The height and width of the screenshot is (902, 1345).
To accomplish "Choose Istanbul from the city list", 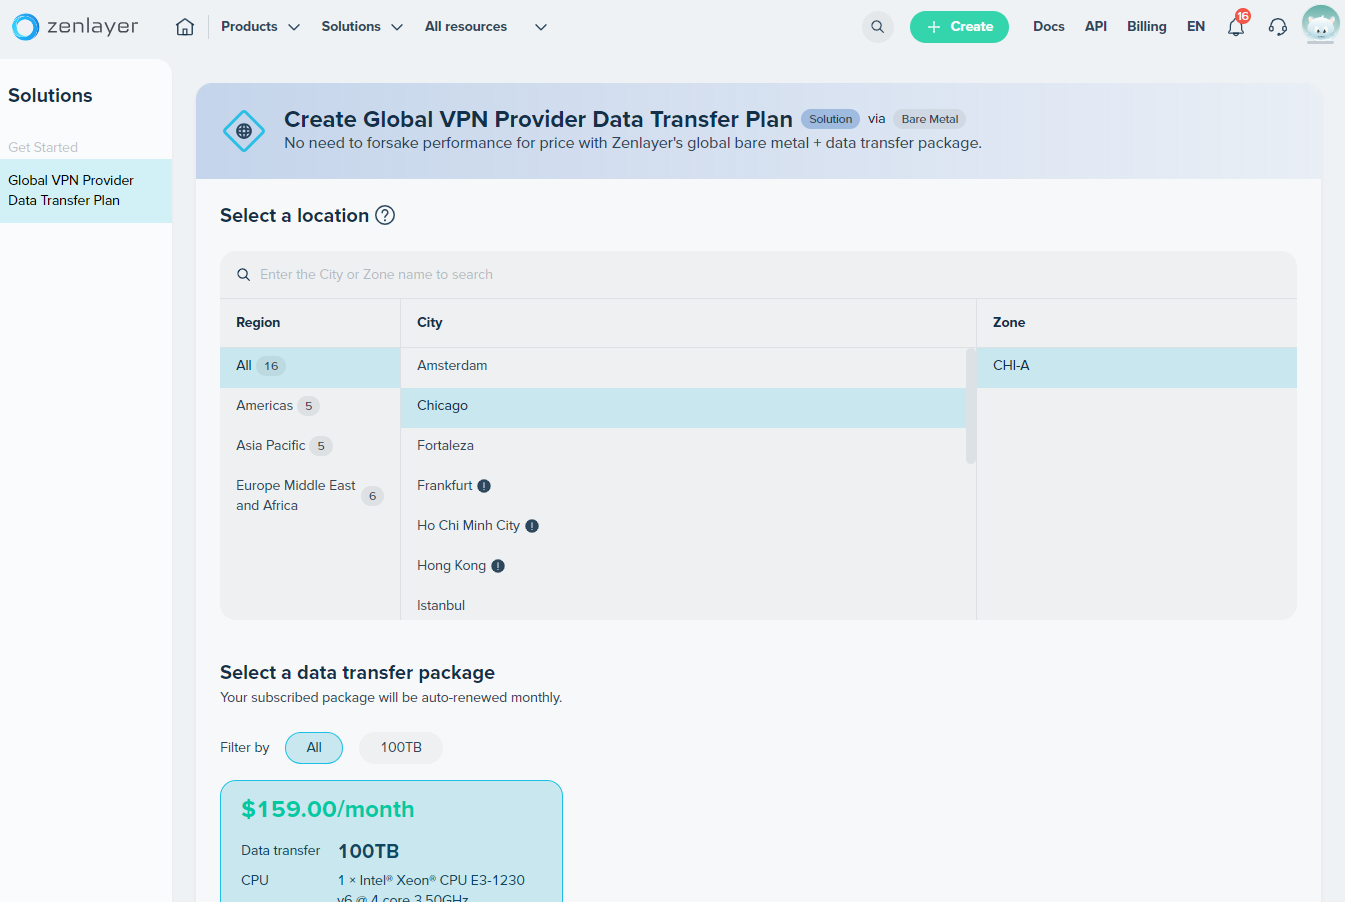I will pos(683,605).
